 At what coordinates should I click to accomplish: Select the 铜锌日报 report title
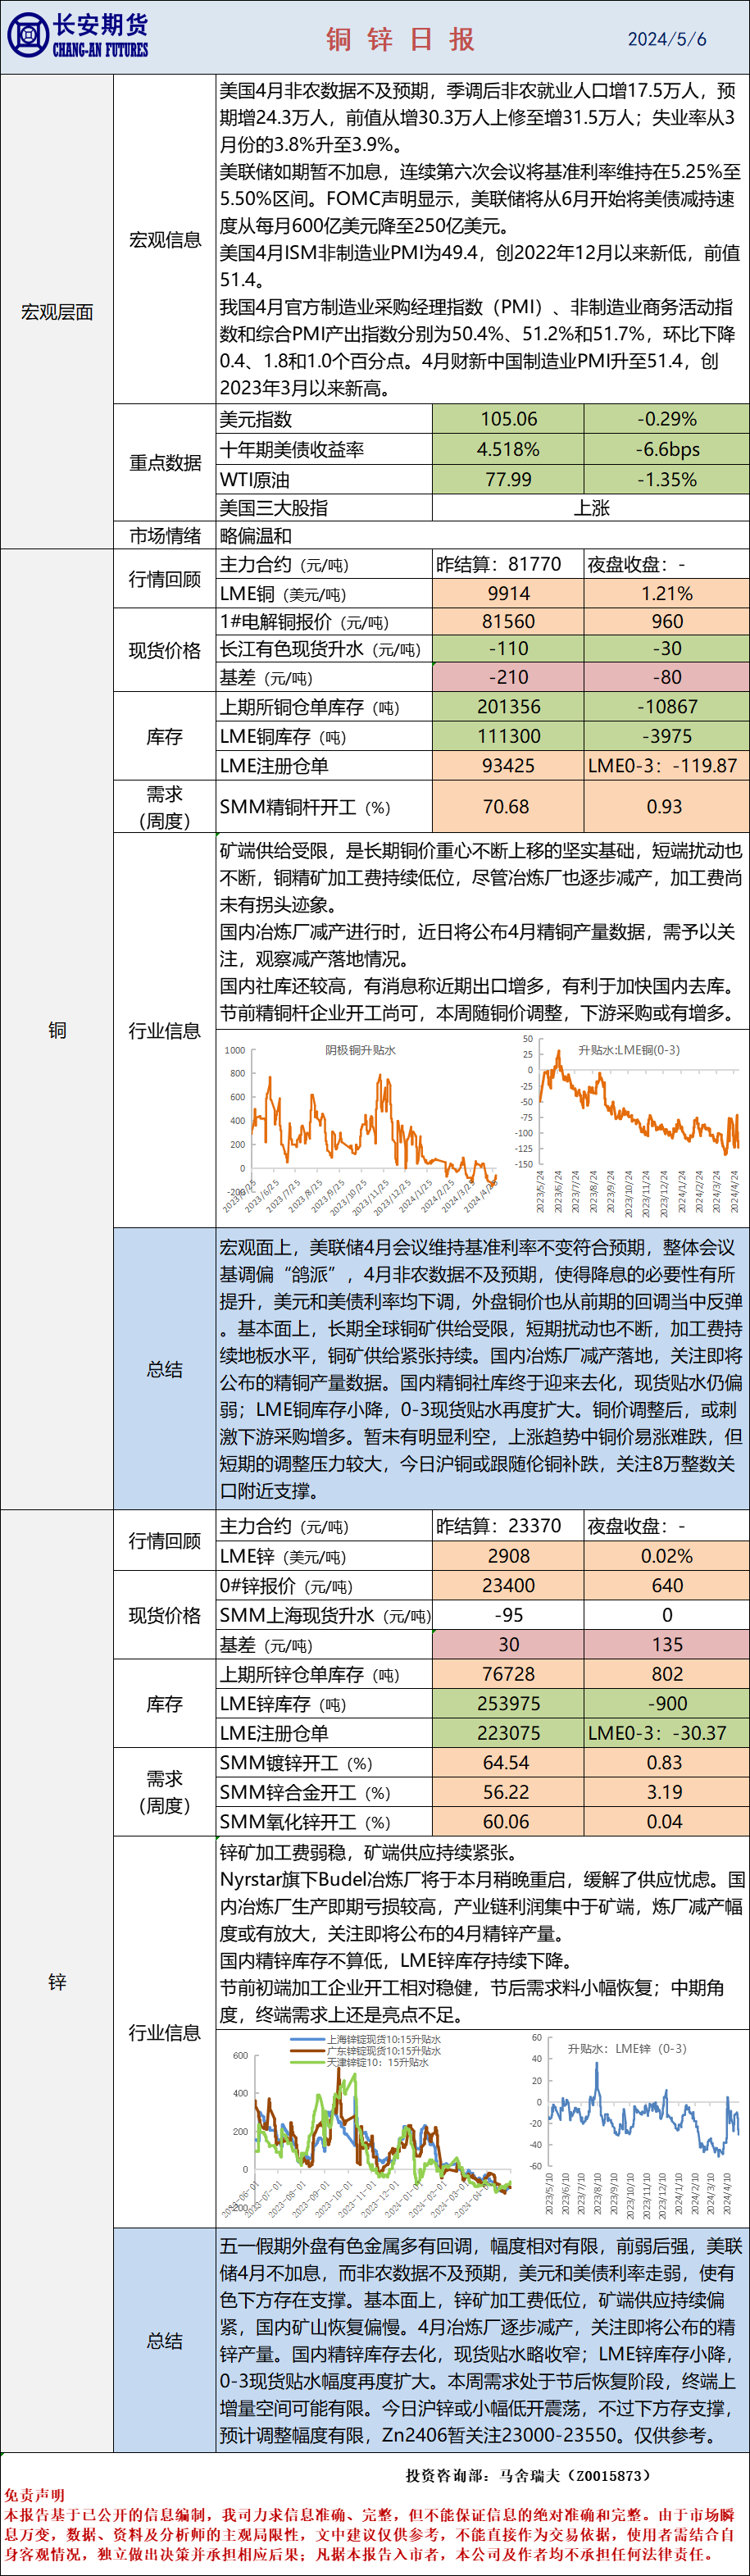(399, 39)
